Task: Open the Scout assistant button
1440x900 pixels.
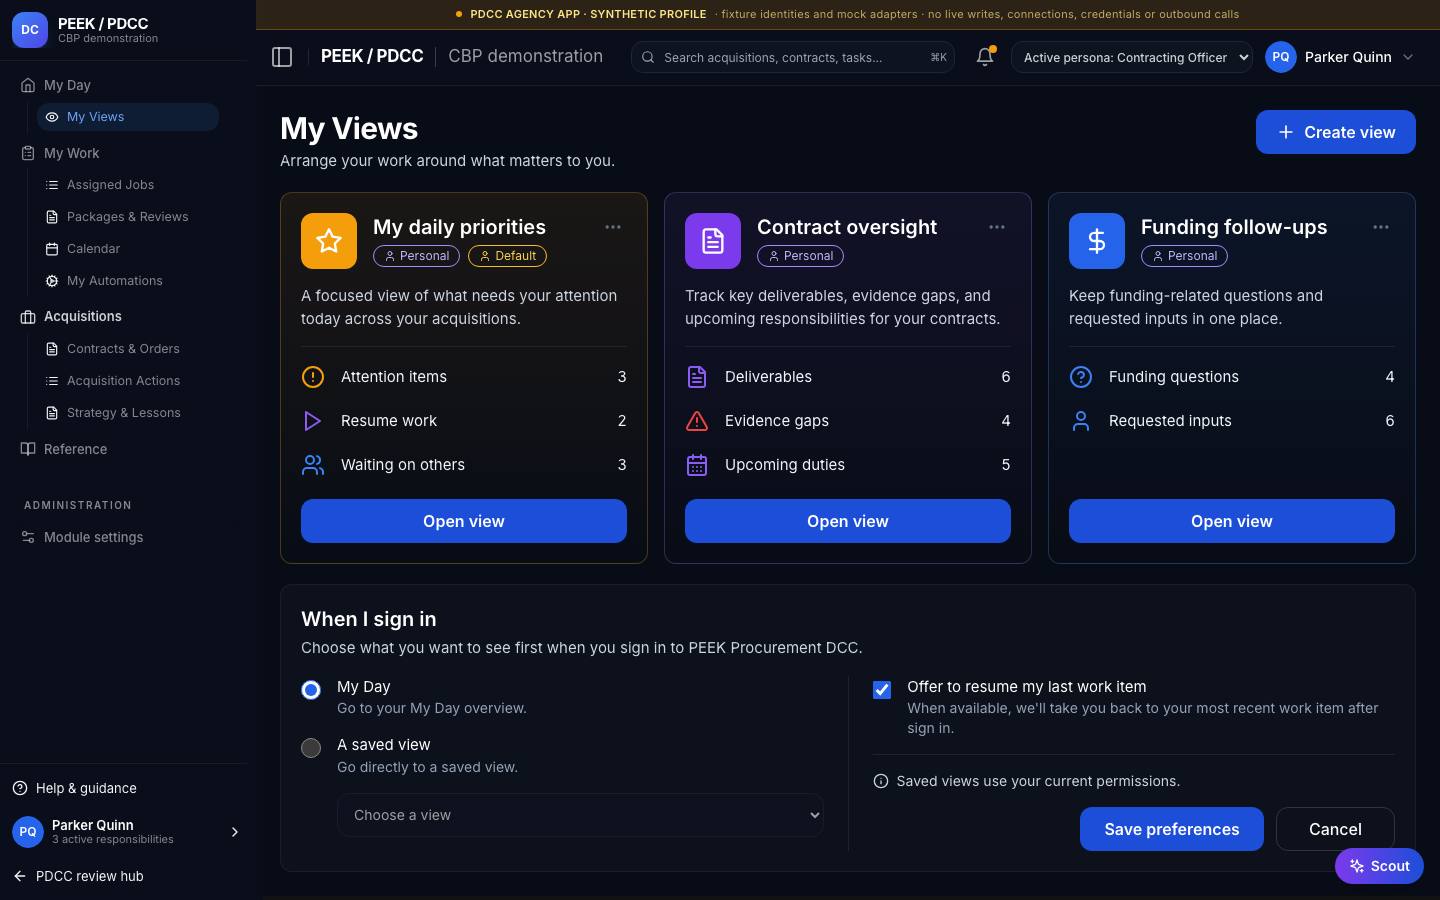Action: tap(1379, 866)
